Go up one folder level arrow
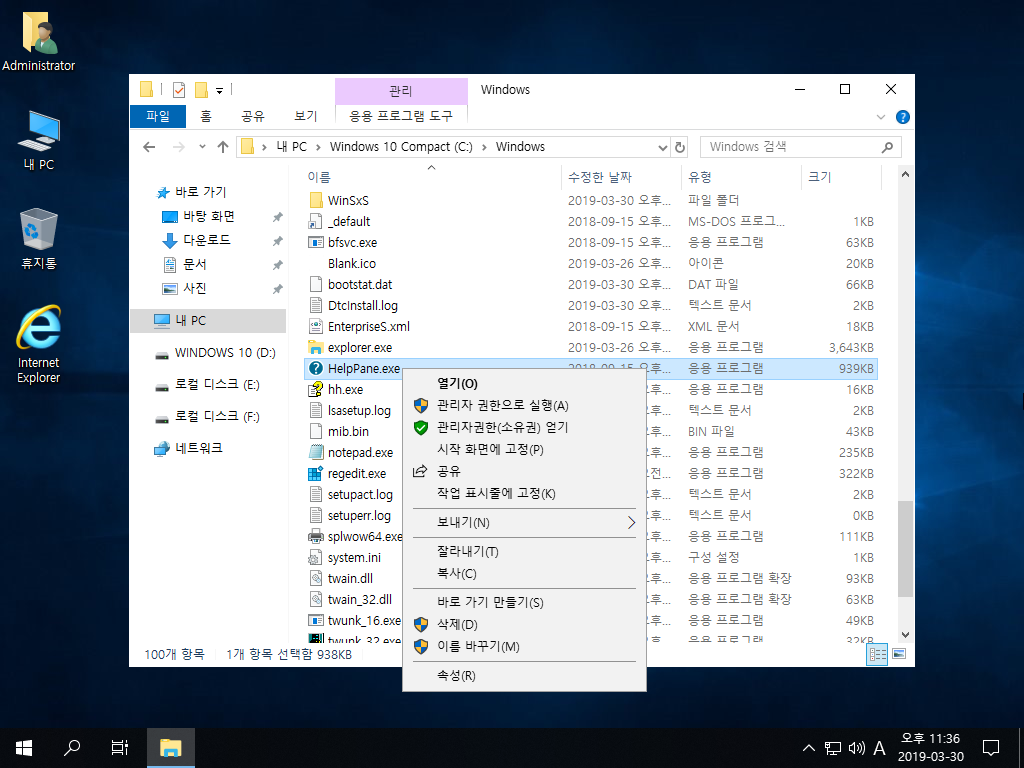 point(223,147)
